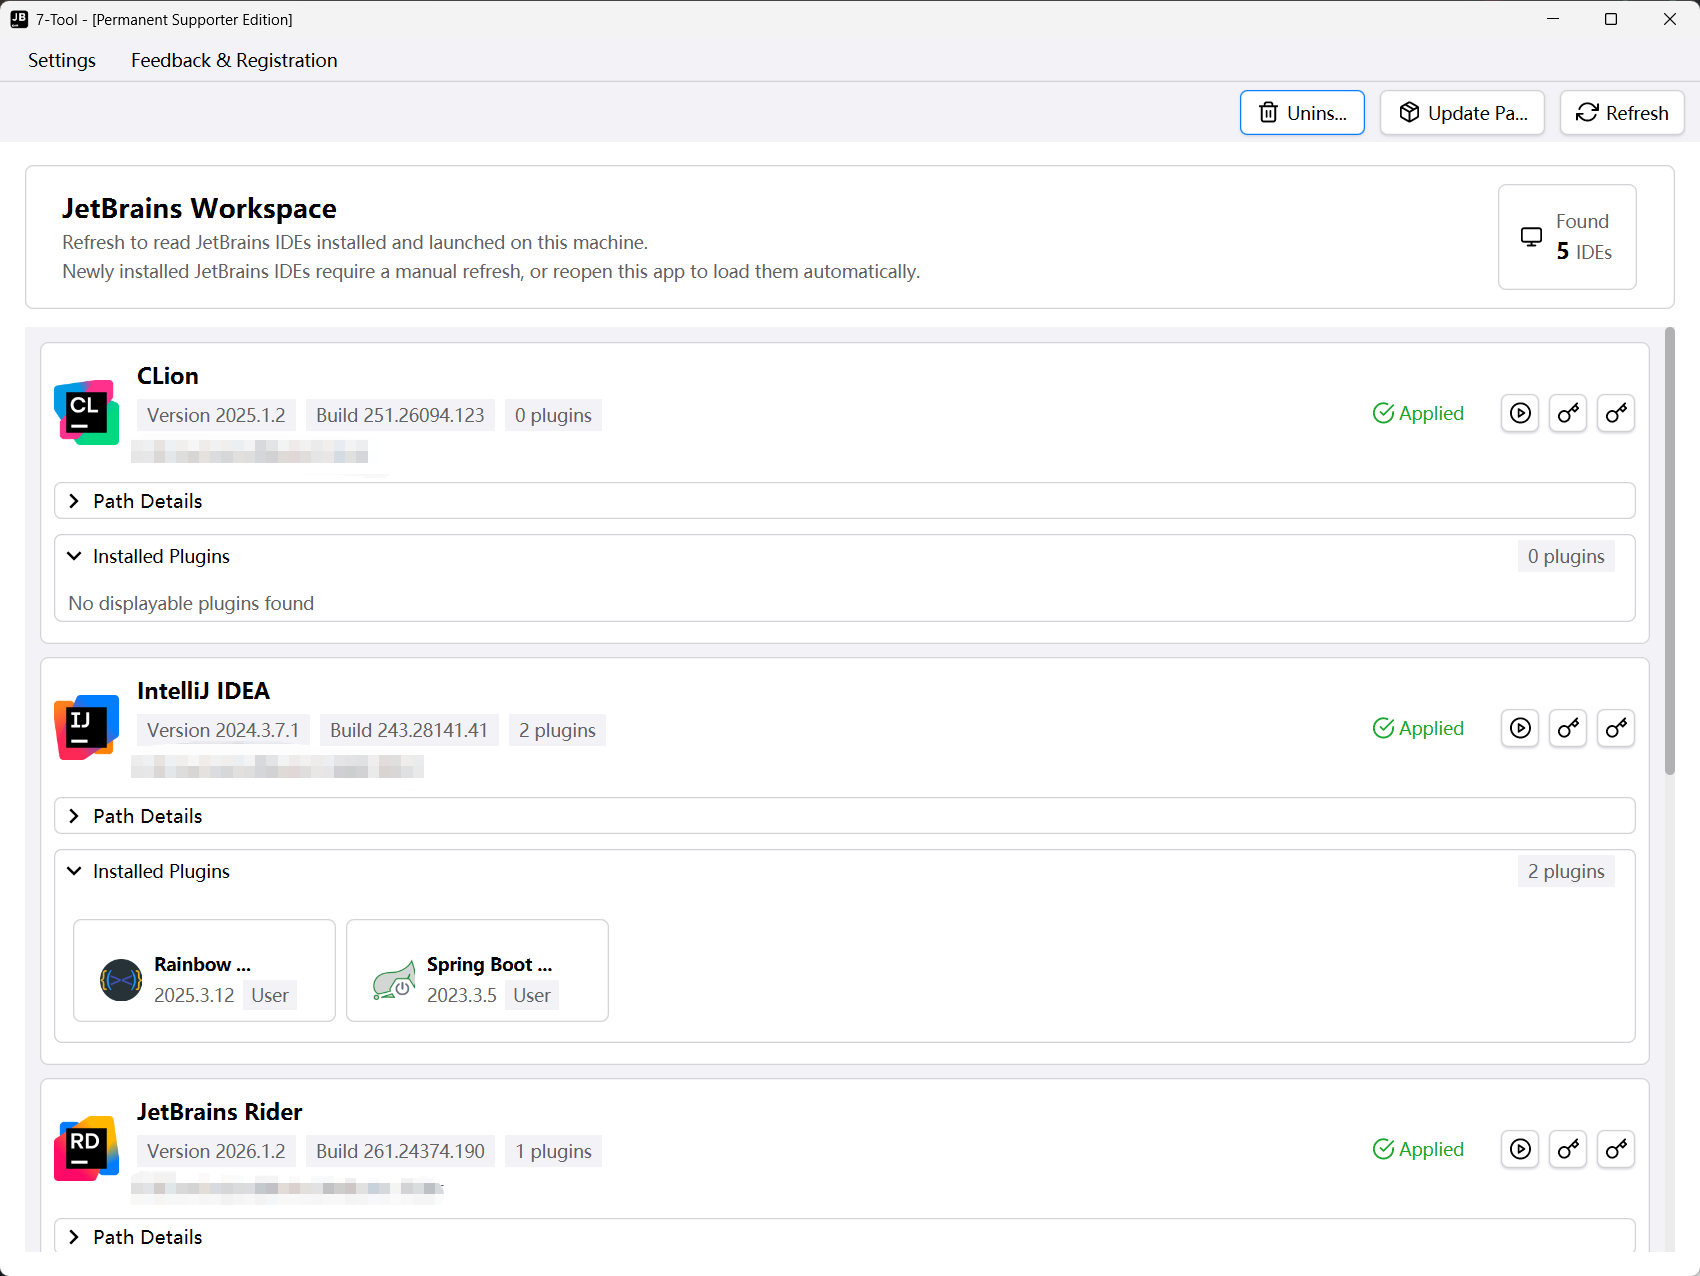Viewport: 1700px width, 1276px height.
Task: Click the right key button in IntelliJ IDEA row
Action: click(x=1616, y=728)
